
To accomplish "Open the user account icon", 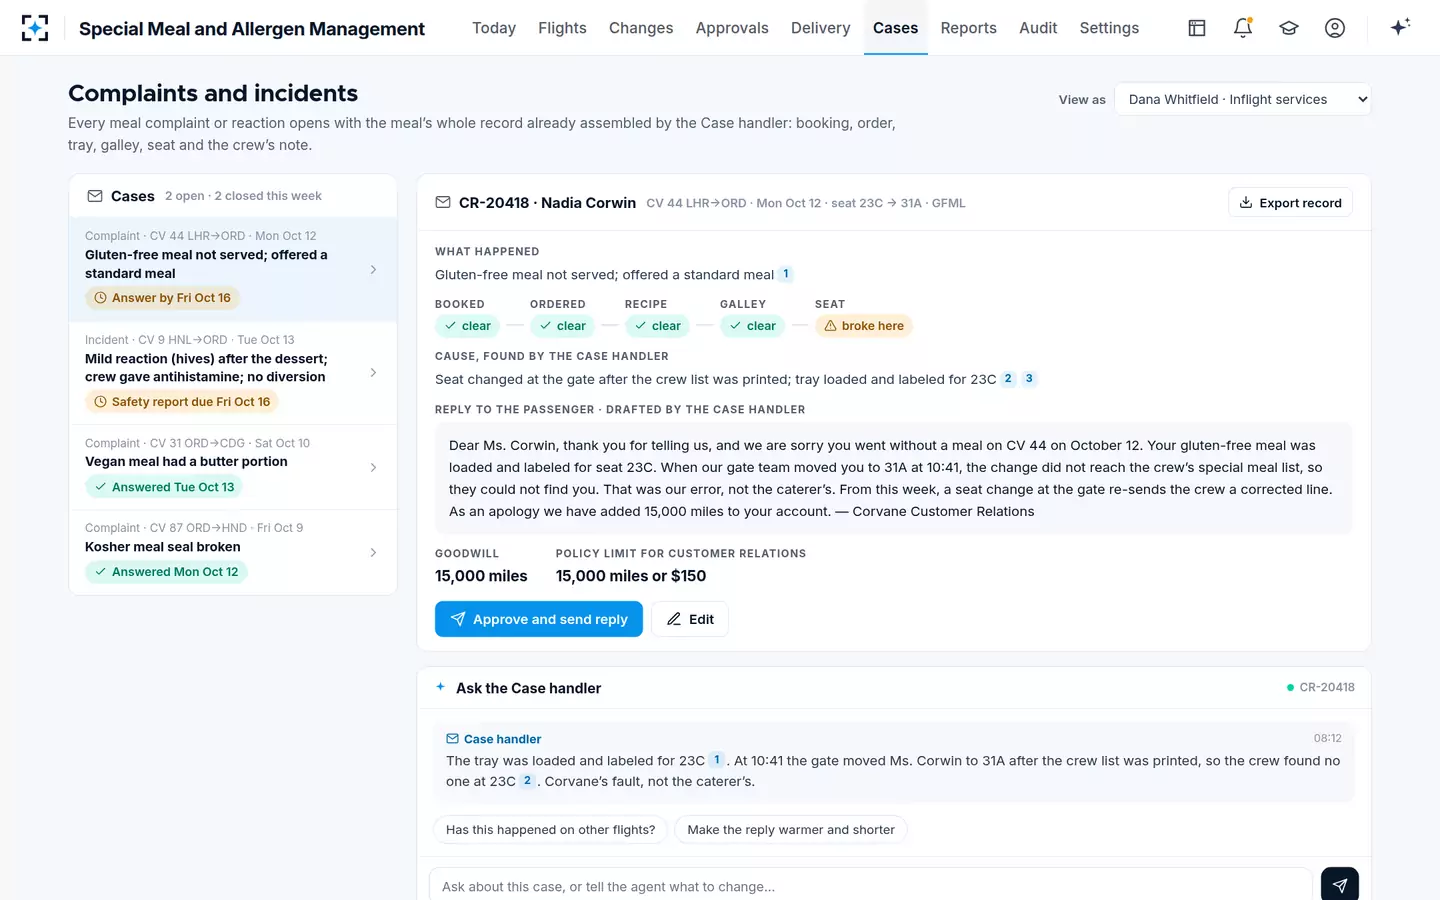I will point(1335,28).
